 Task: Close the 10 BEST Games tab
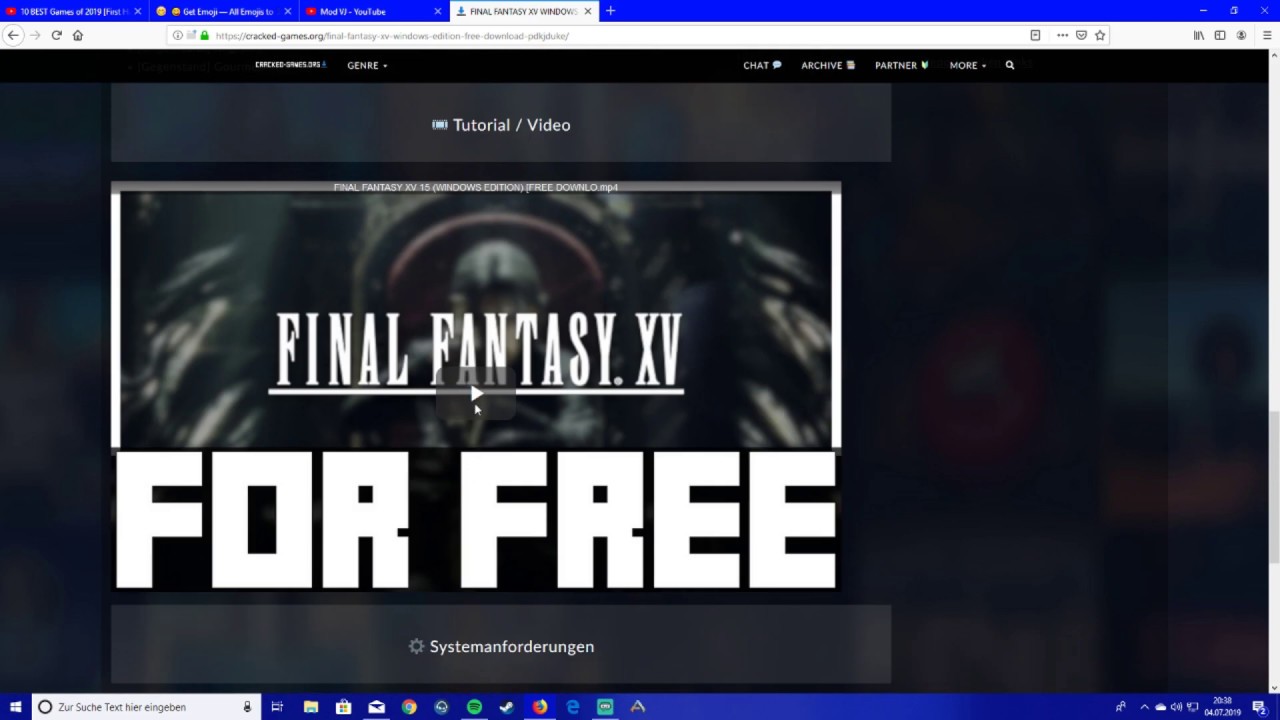point(138,11)
